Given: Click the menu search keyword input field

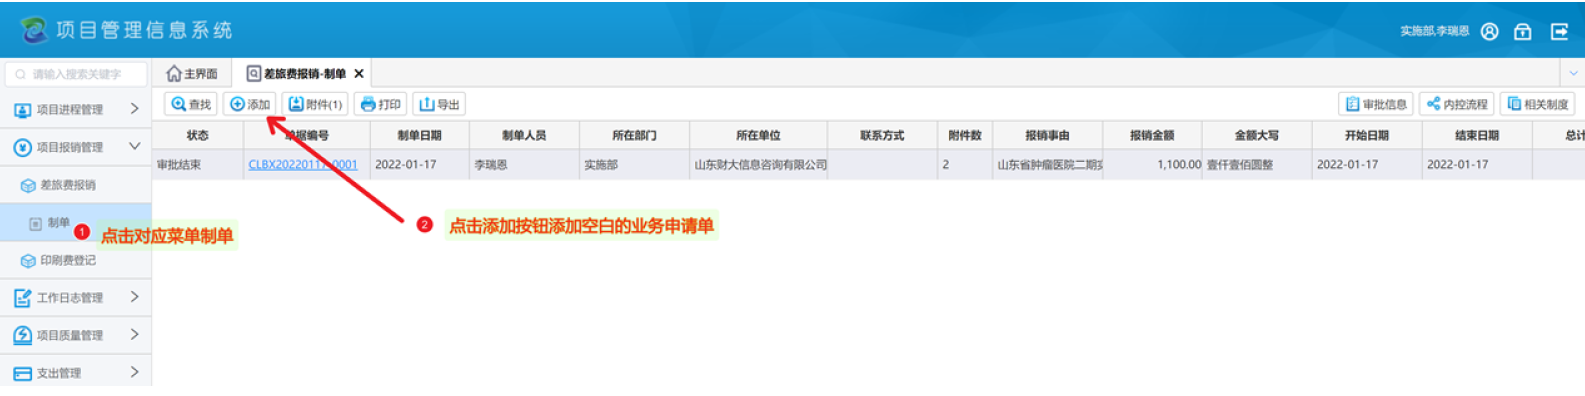Looking at the screenshot, I should click(76, 74).
